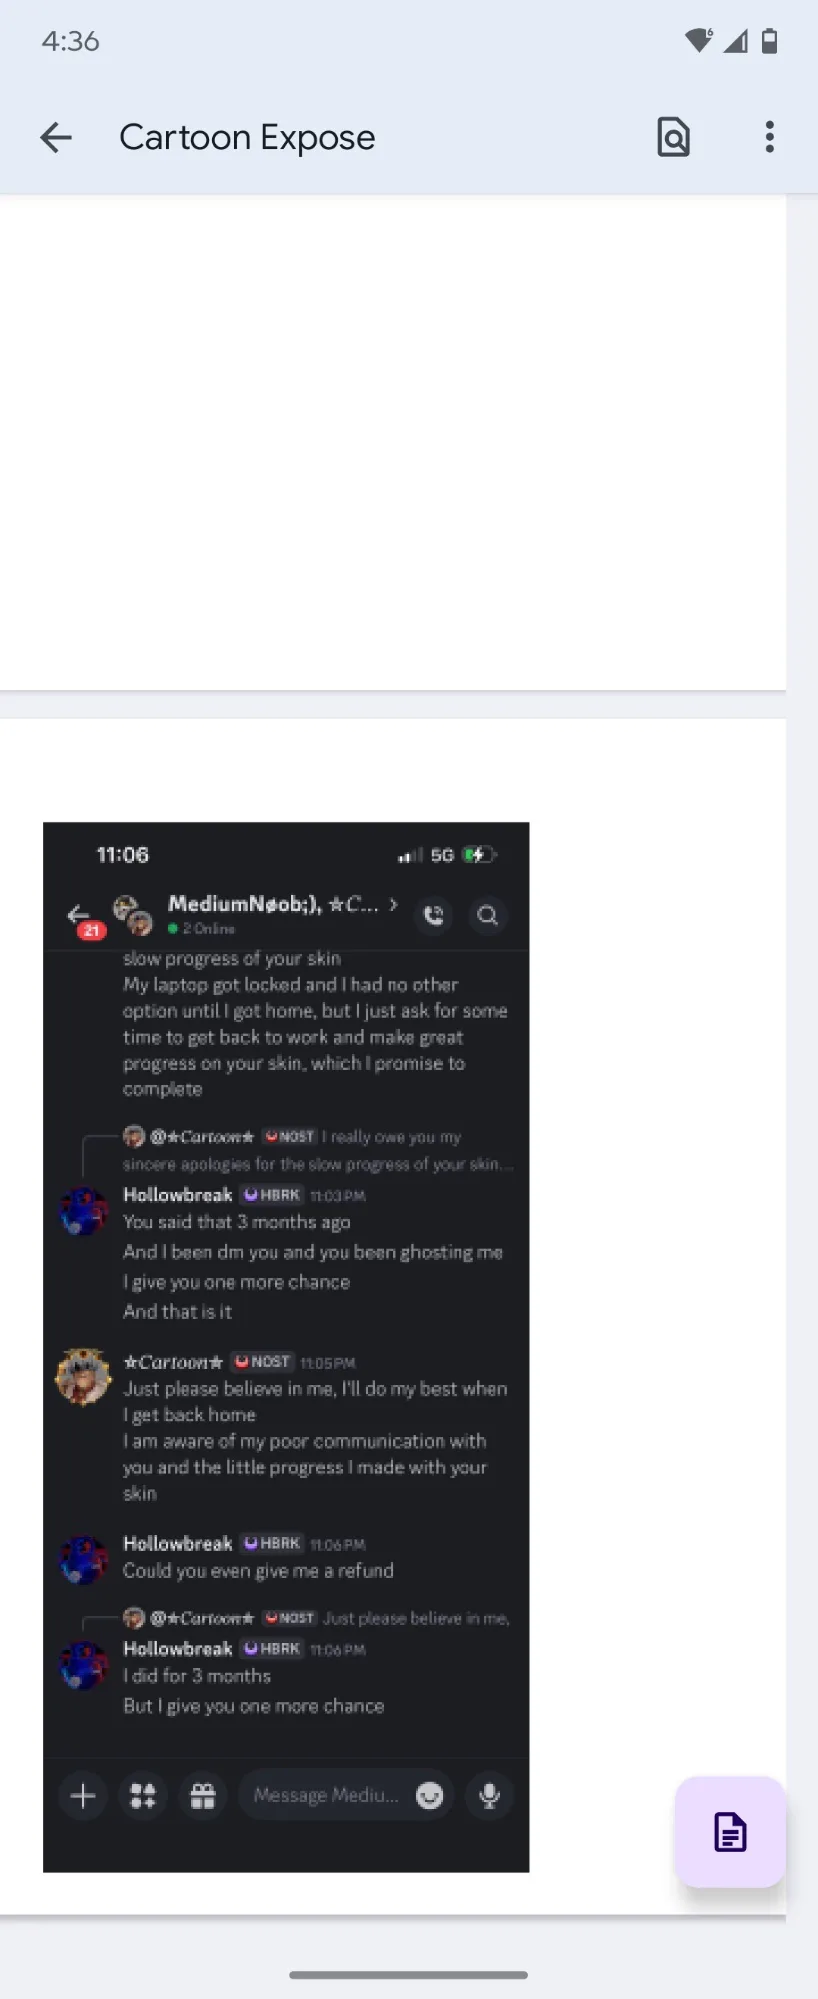Tap the four-dot apps icon in message bar
The width and height of the screenshot is (818, 1999).
(x=143, y=1796)
